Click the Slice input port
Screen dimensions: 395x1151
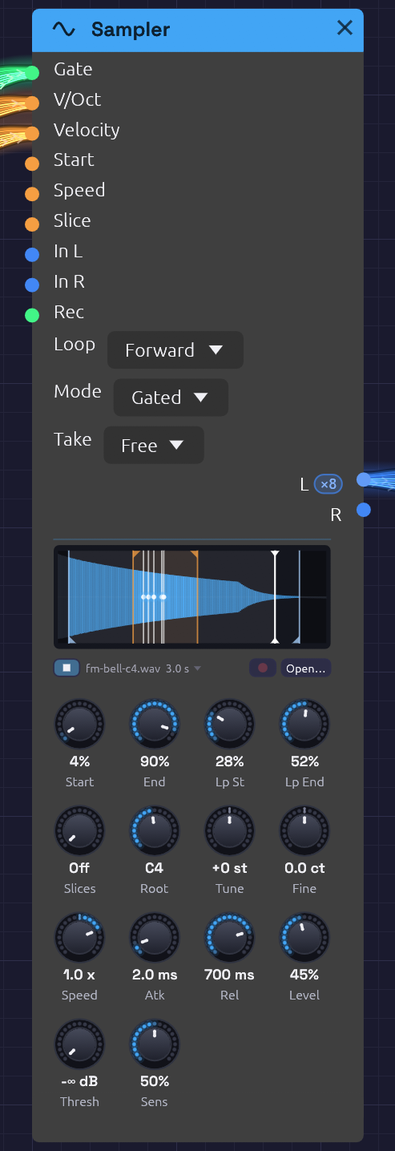(32, 224)
